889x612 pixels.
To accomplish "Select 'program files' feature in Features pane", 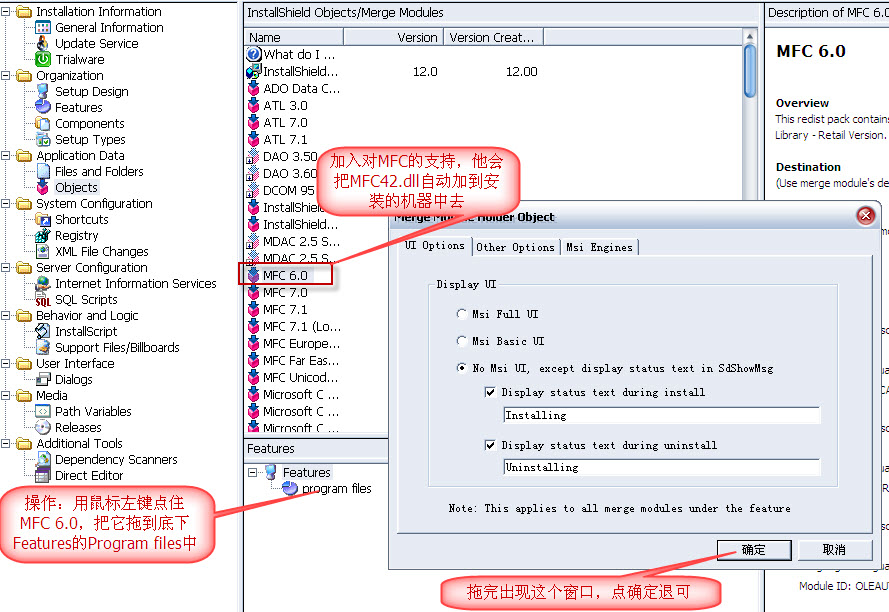I will point(336,488).
